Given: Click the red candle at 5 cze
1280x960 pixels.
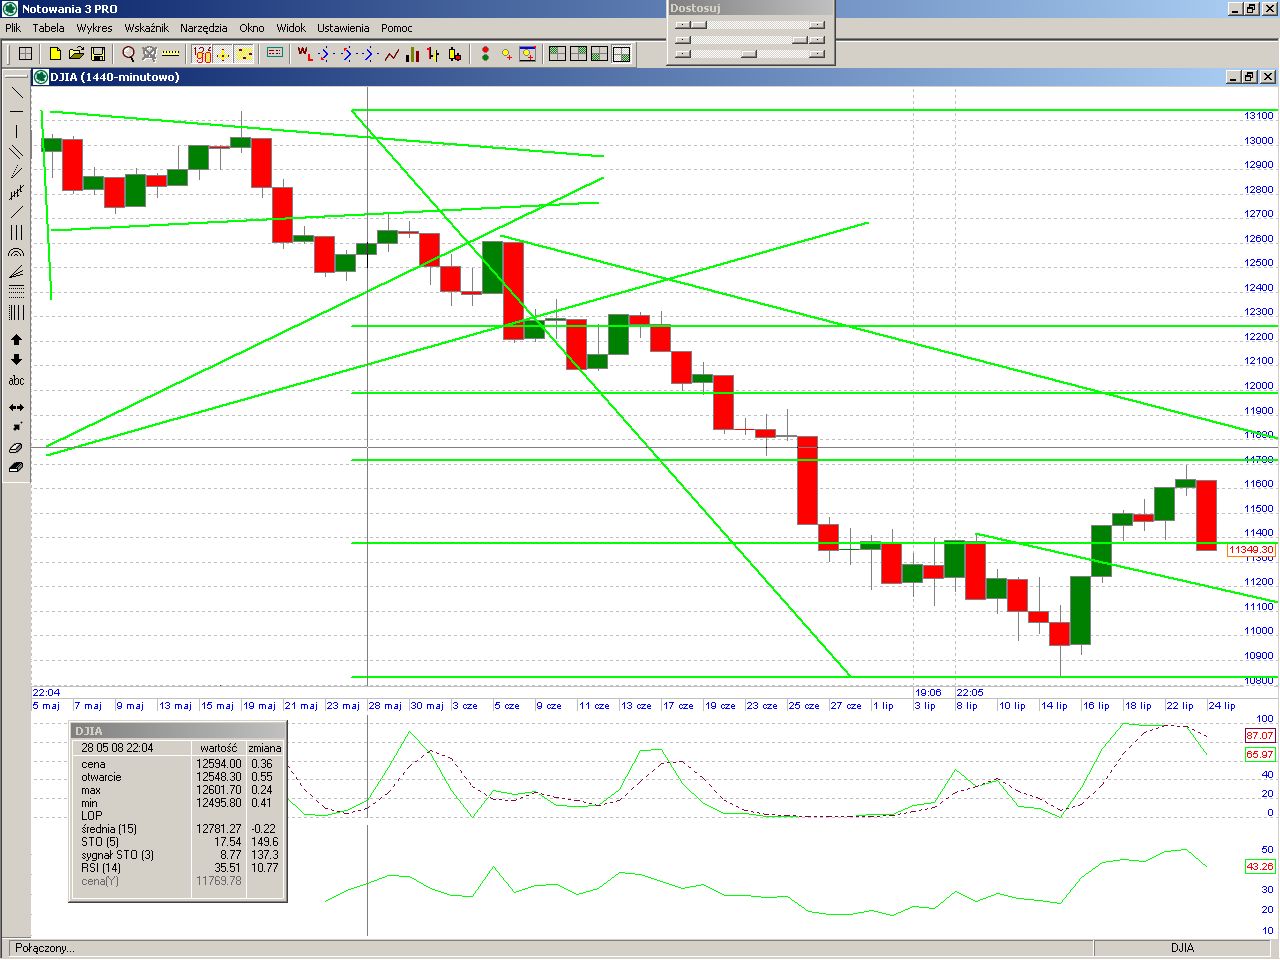Looking at the screenshot, I should 513,290.
